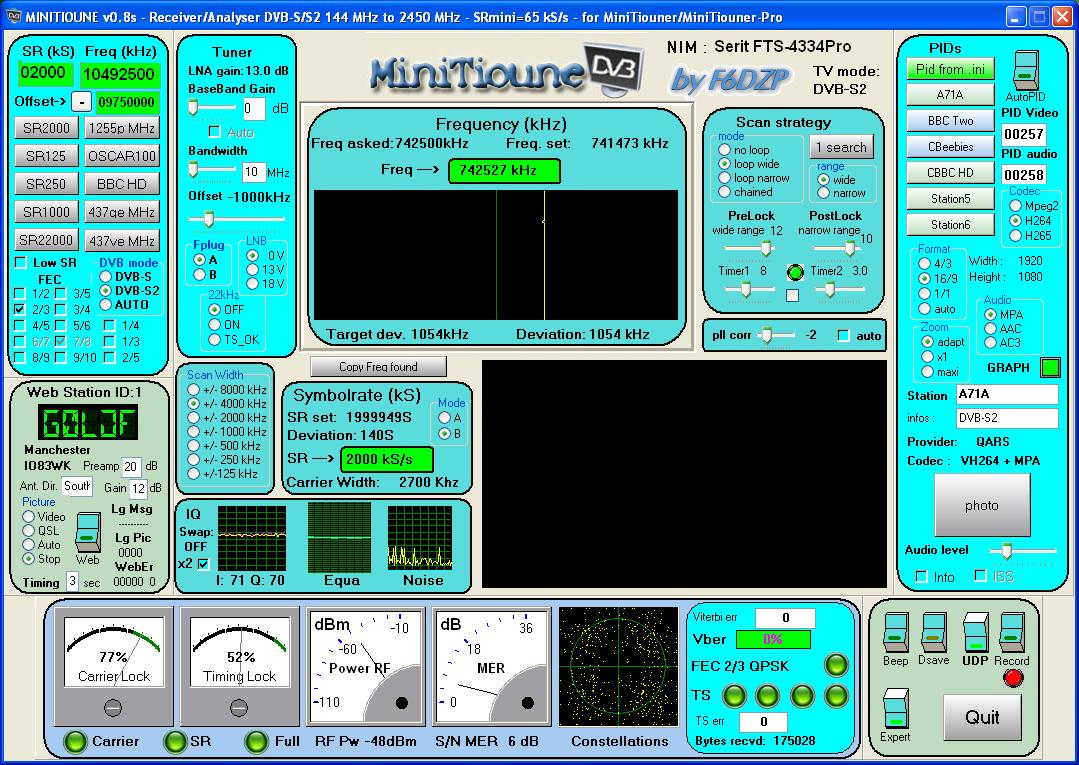The height and width of the screenshot is (765, 1079).
Task: Click the MER dB meter
Action: 491,667
